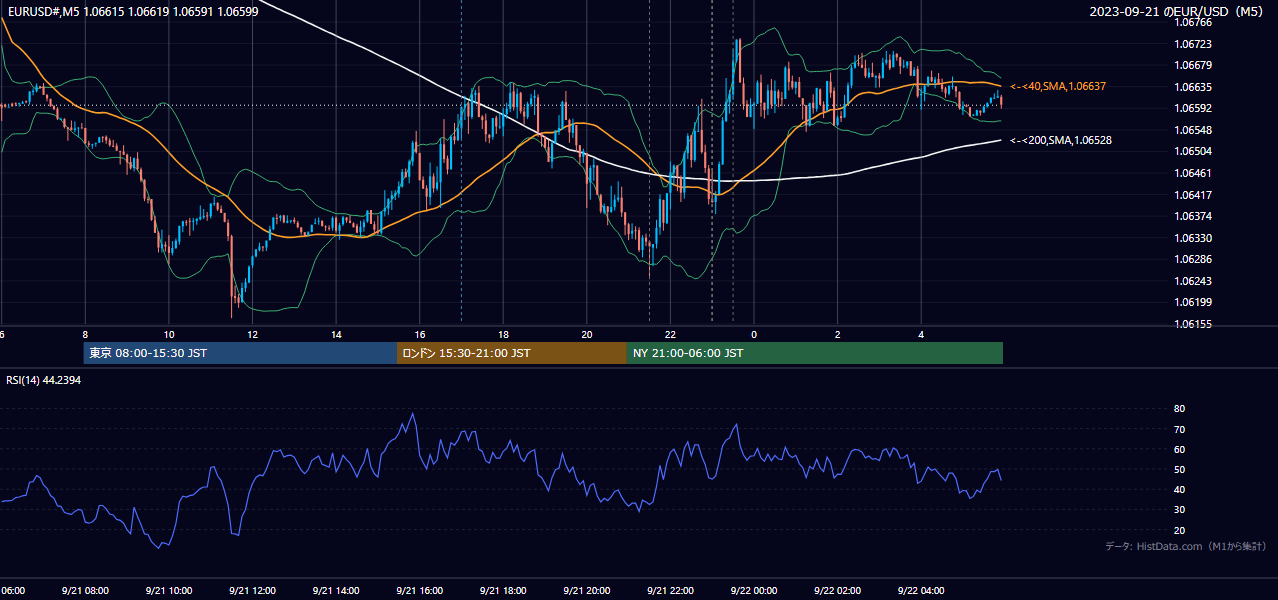Click the bottom date label 9/21 14:00
The width and height of the screenshot is (1278, 600).
336,590
